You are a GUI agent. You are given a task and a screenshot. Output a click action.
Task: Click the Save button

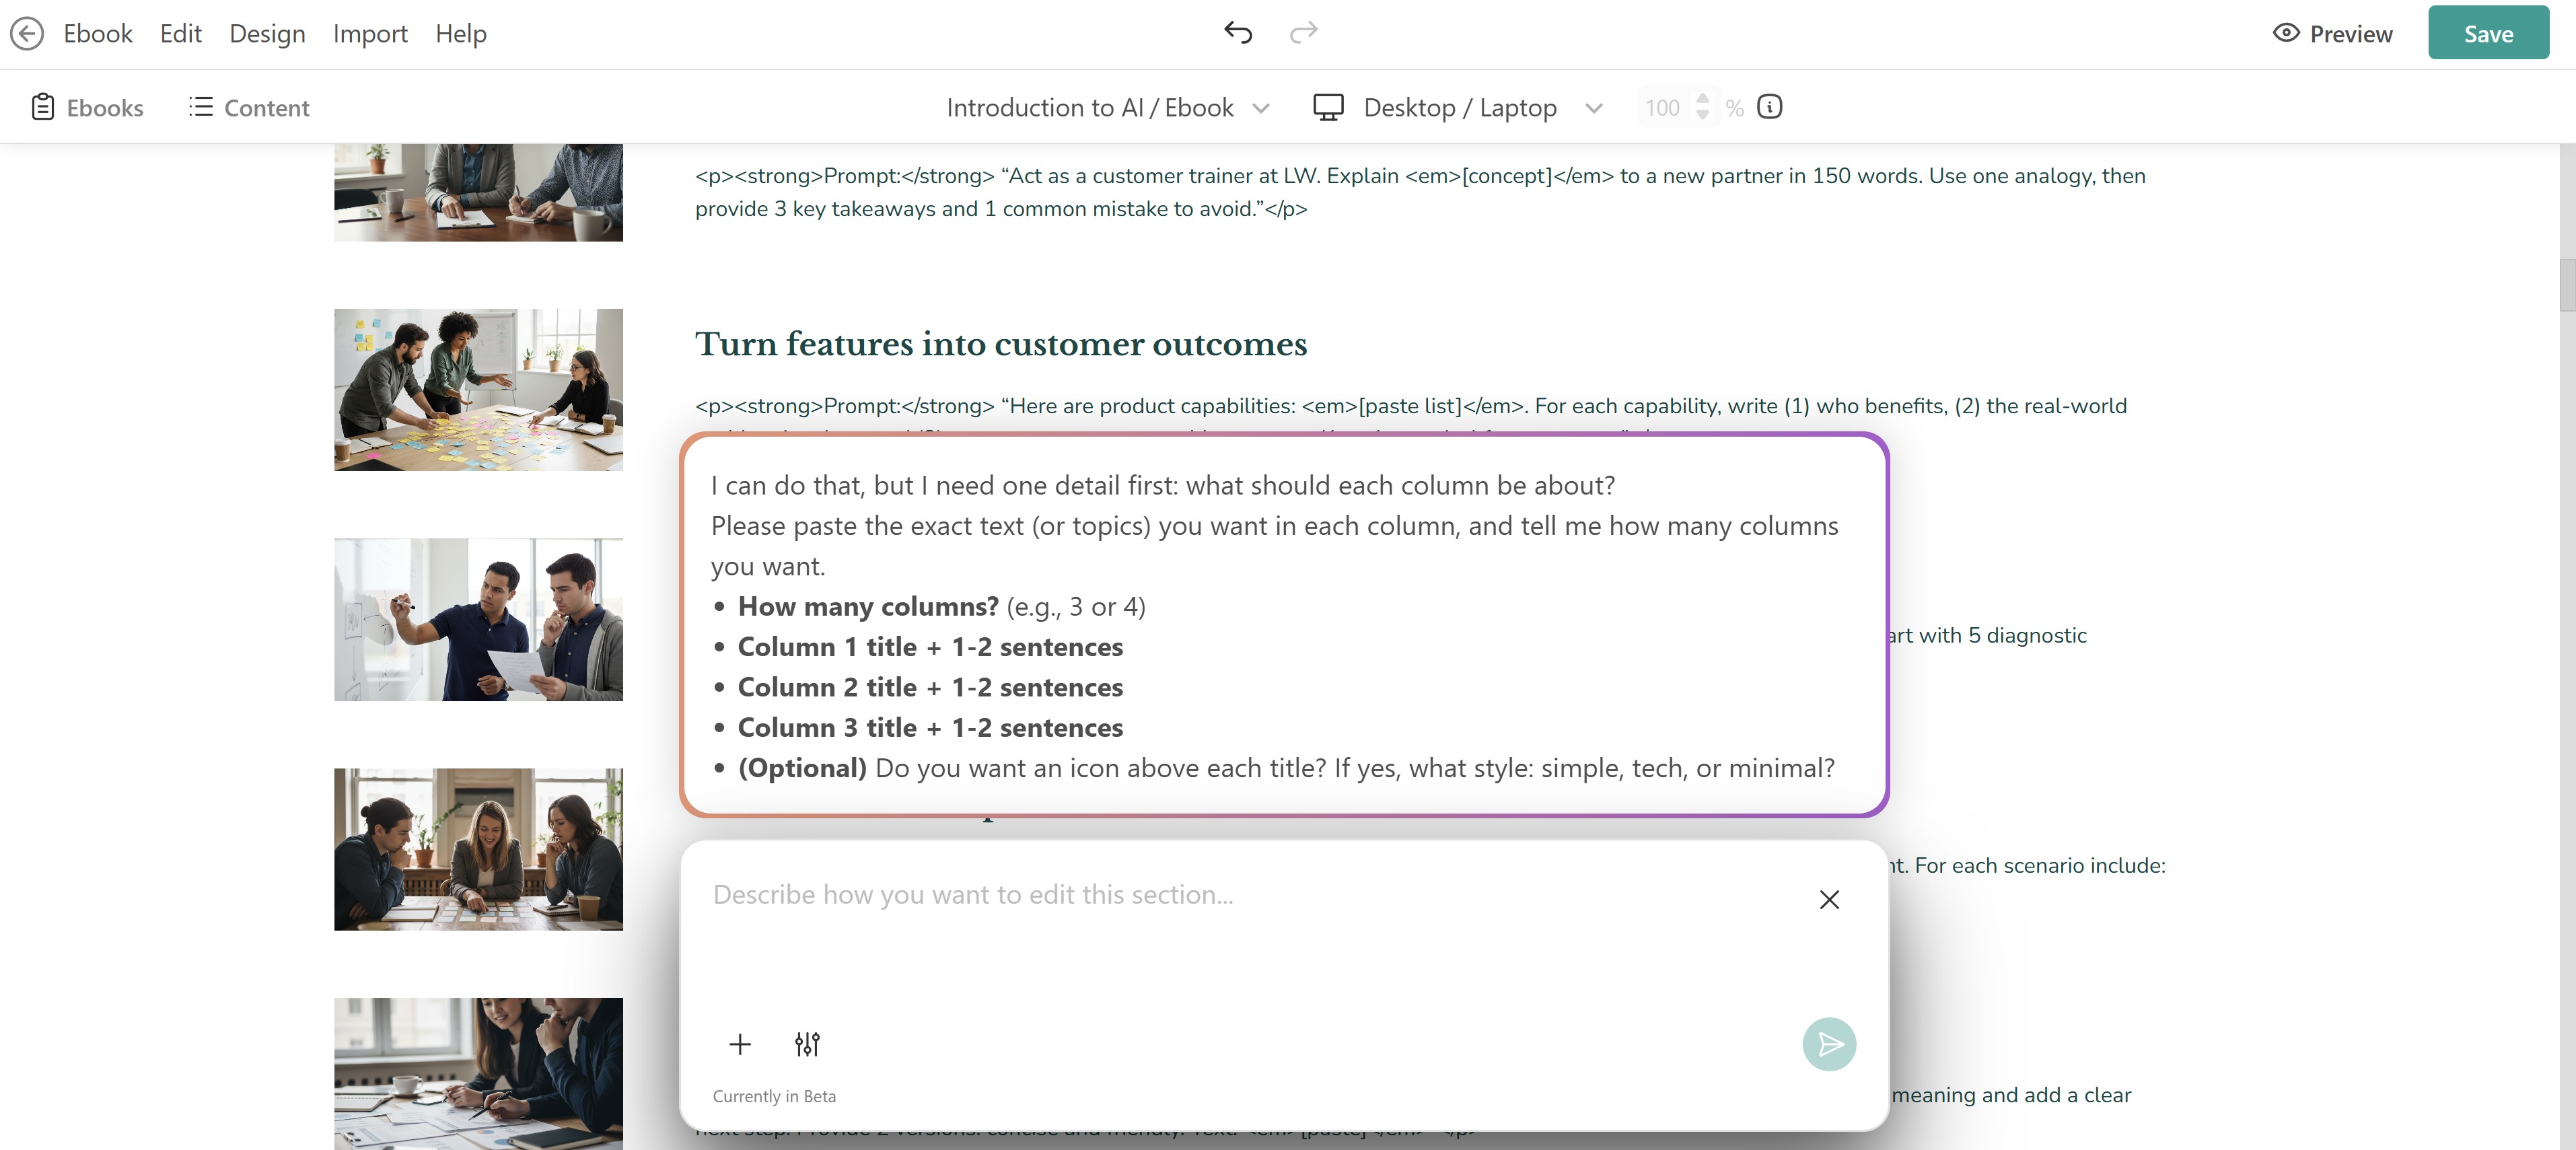coord(2487,33)
